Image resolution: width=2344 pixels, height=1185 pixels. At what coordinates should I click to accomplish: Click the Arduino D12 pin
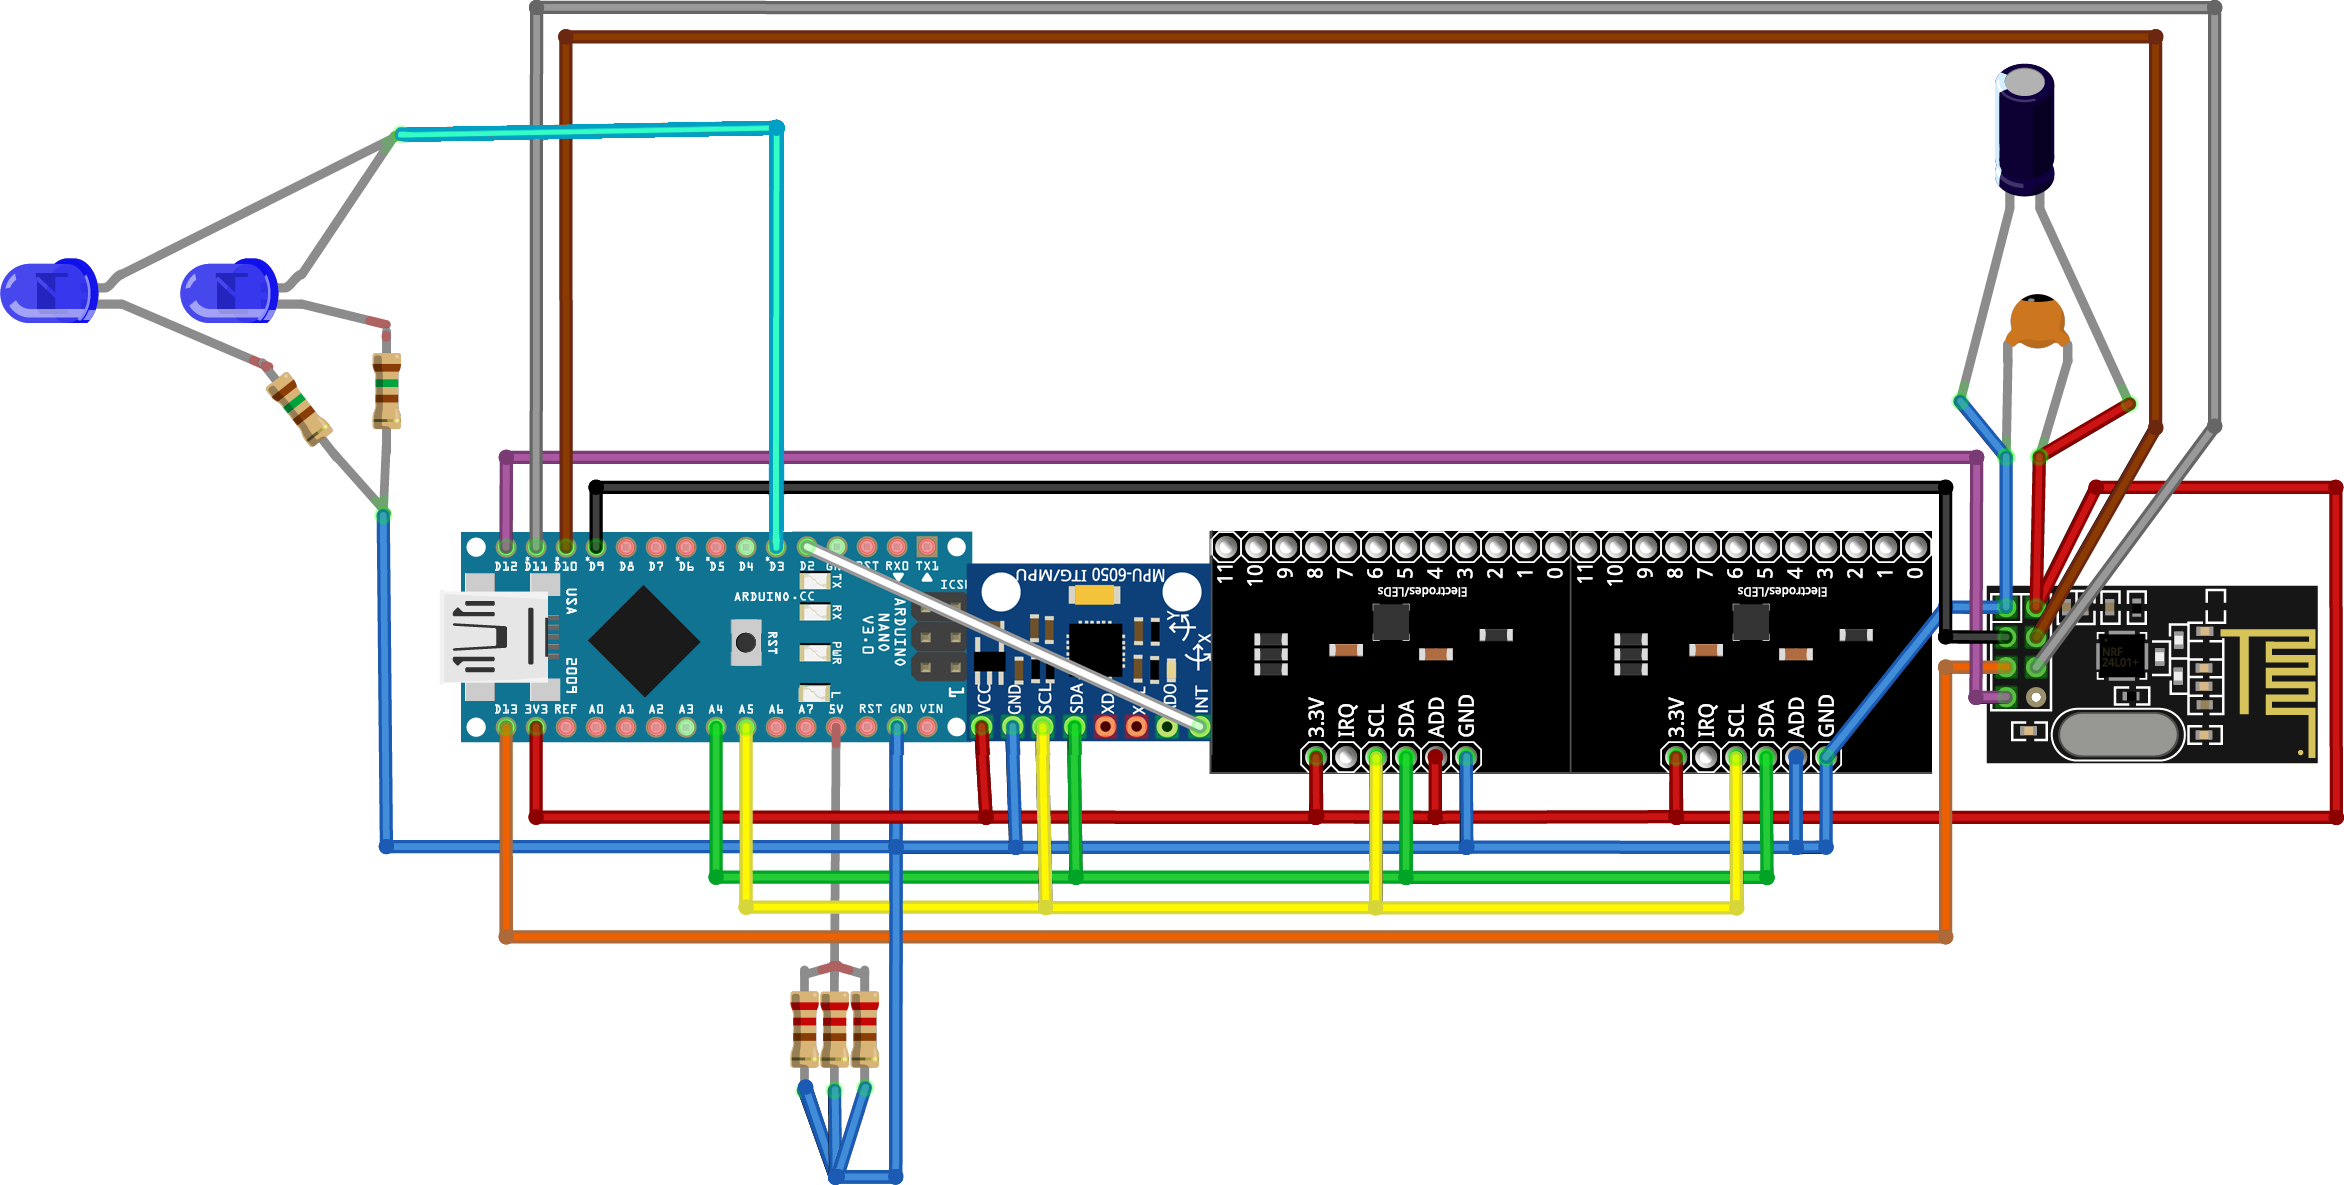tap(506, 547)
